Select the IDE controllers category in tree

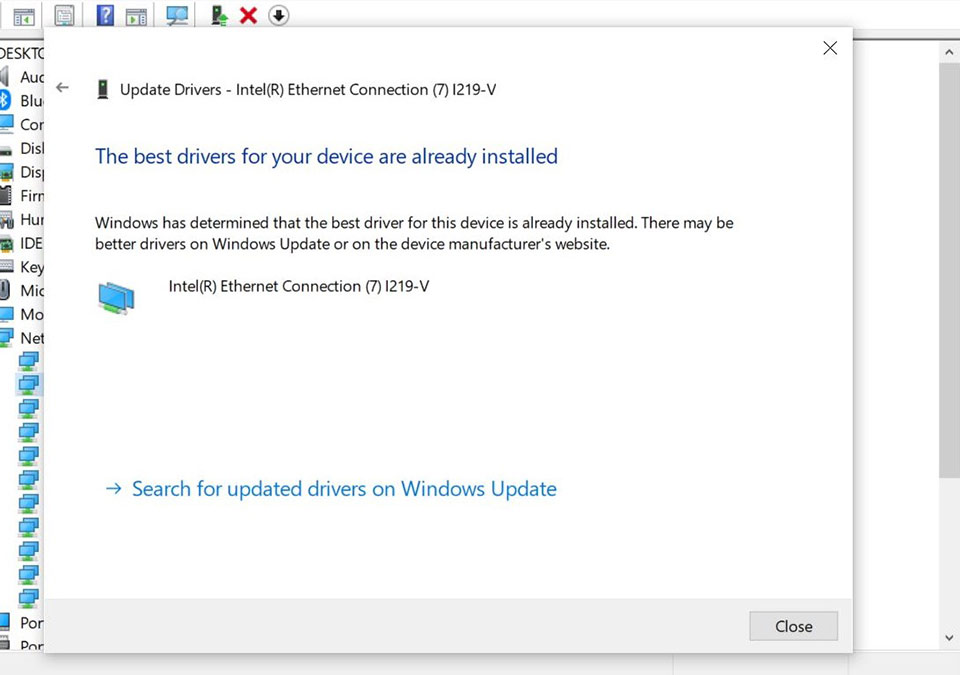point(22,243)
